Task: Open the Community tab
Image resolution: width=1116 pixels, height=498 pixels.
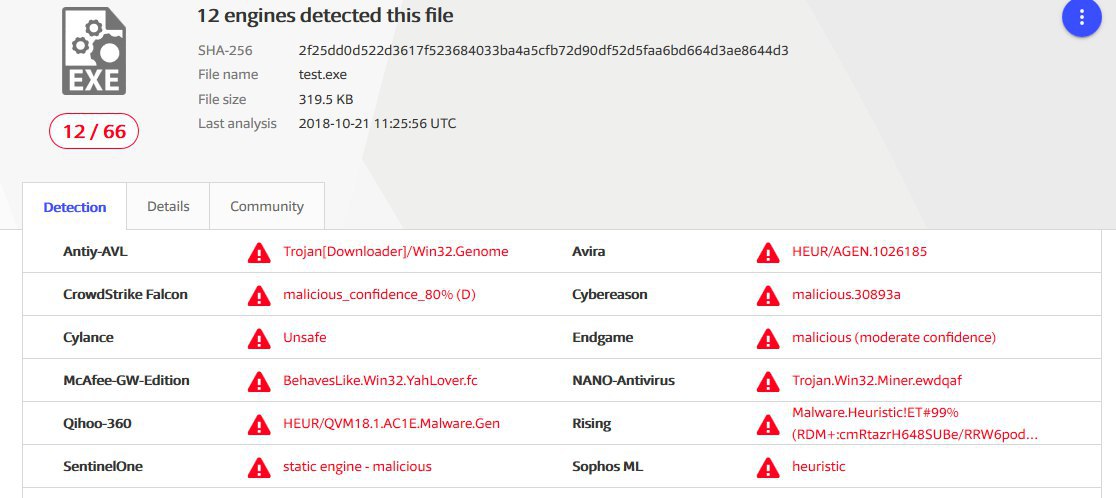Action: point(267,206)
